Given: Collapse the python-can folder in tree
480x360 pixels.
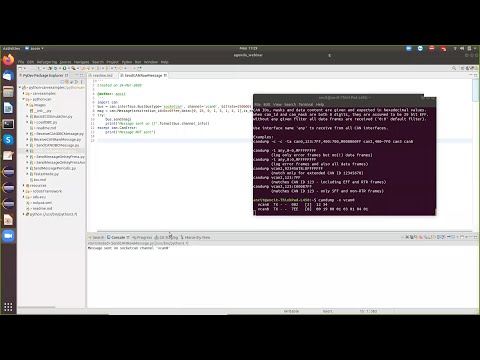Looking at the screenshot, I should [x=24, y=99].
